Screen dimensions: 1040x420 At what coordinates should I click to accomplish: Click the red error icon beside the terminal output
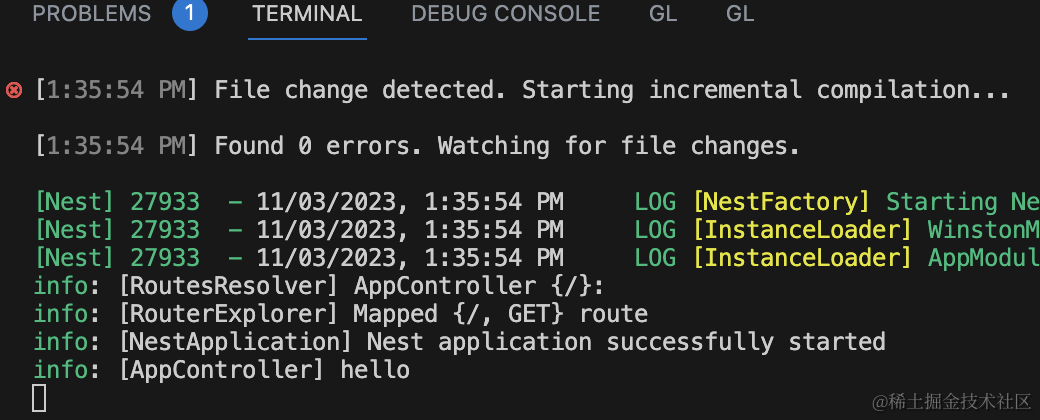14,90
